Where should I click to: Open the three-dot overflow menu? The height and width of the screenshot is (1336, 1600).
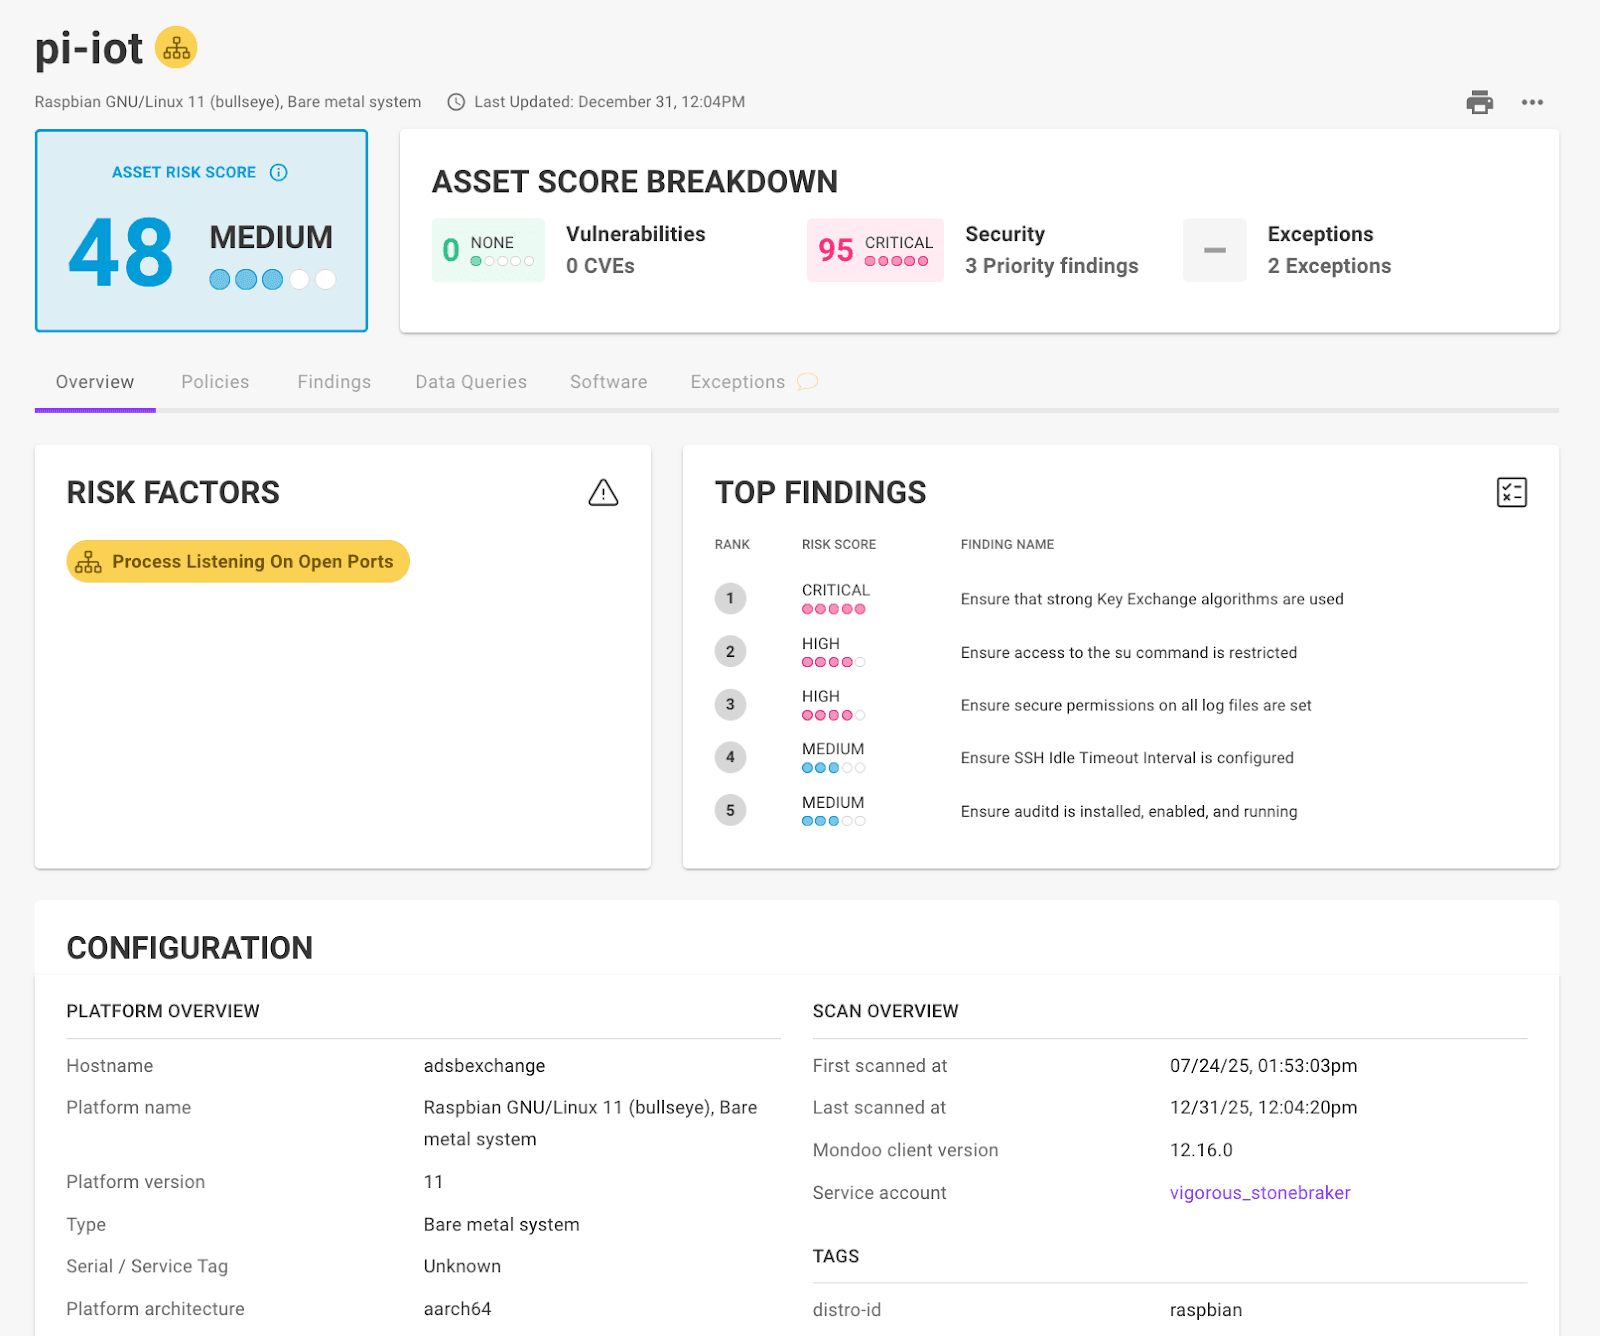[1533, 102]
